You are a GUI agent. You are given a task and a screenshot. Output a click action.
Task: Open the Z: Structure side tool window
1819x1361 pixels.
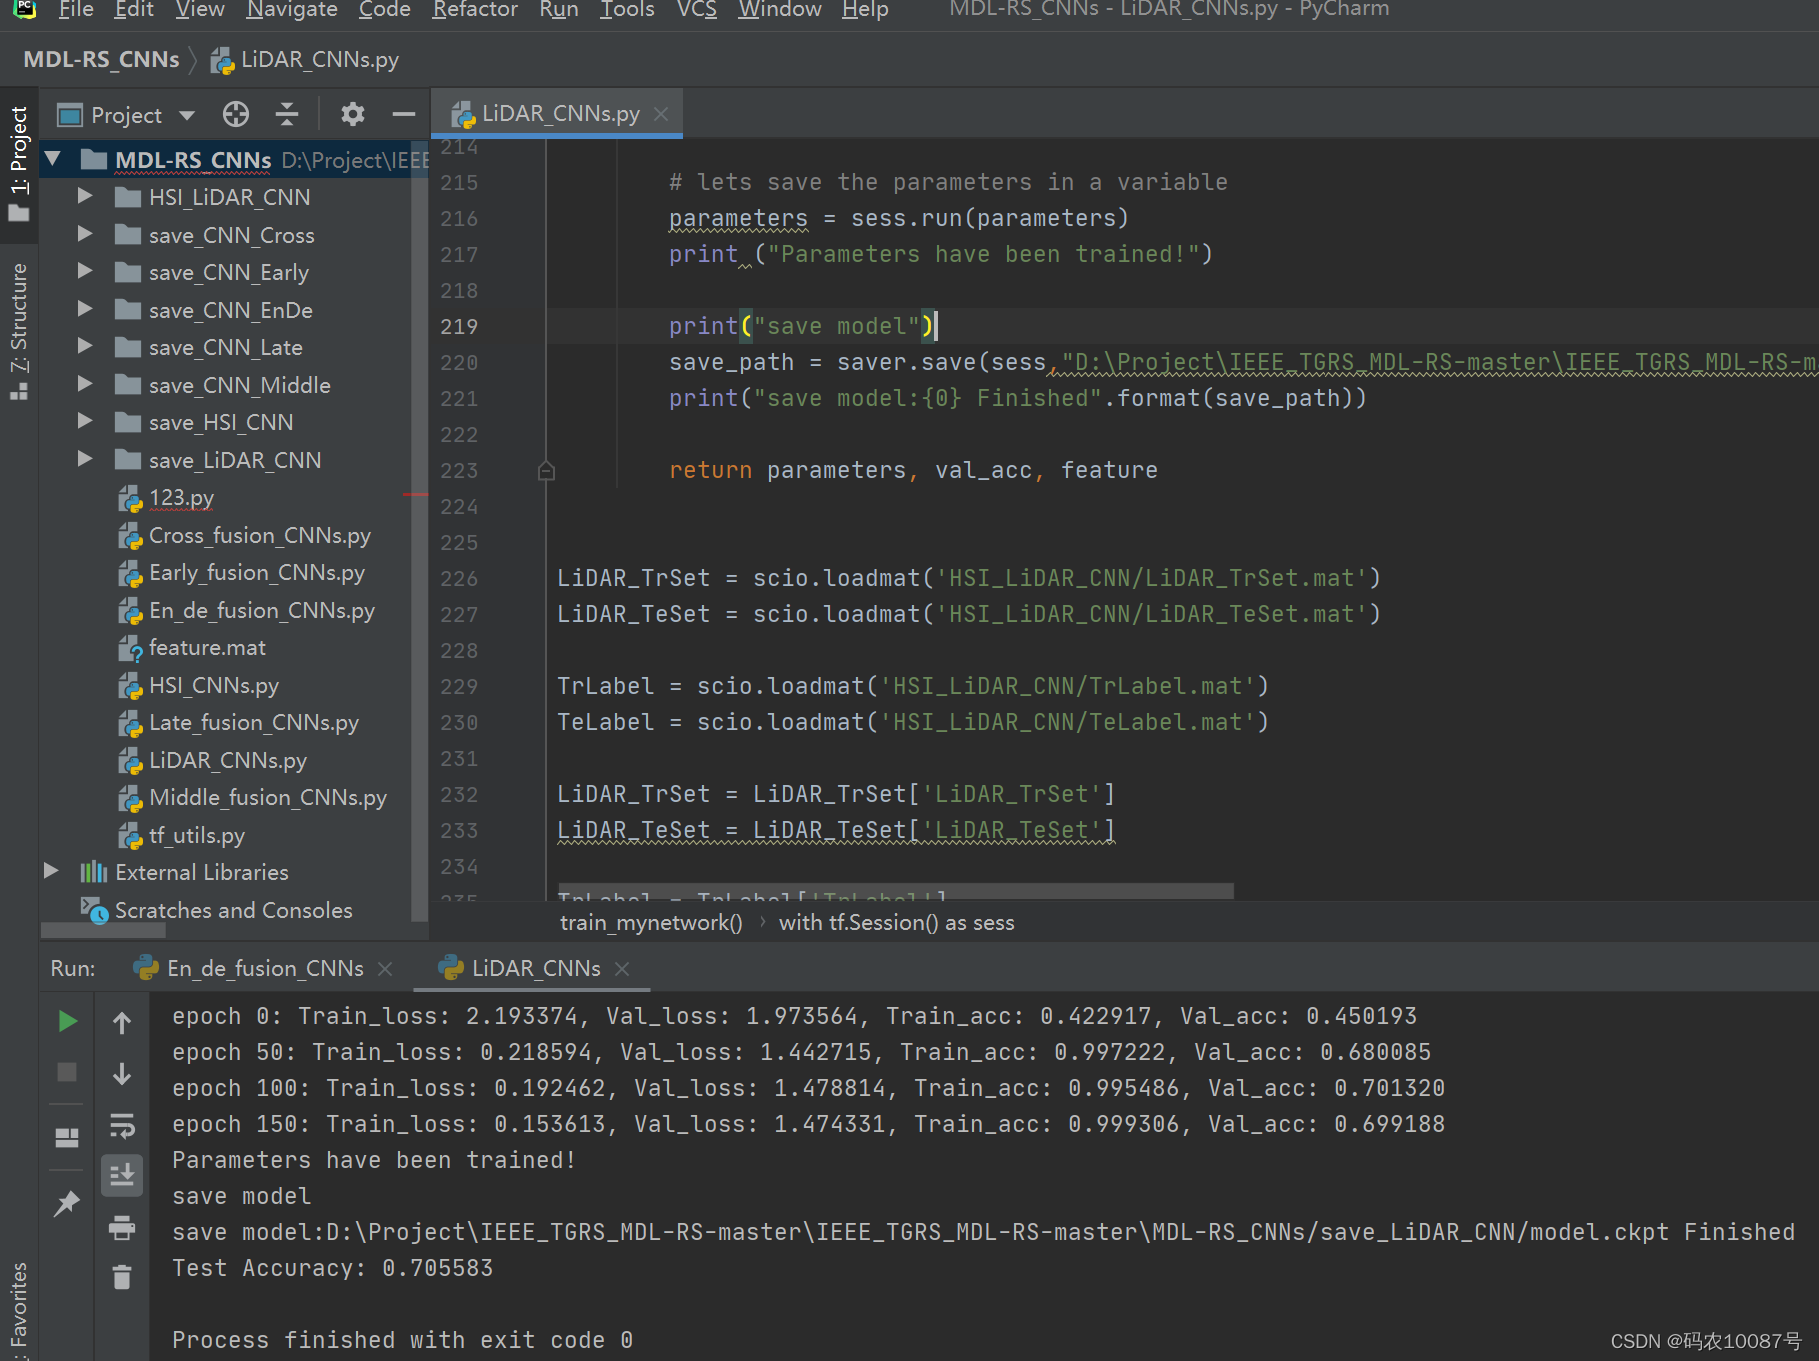[19, 331]
